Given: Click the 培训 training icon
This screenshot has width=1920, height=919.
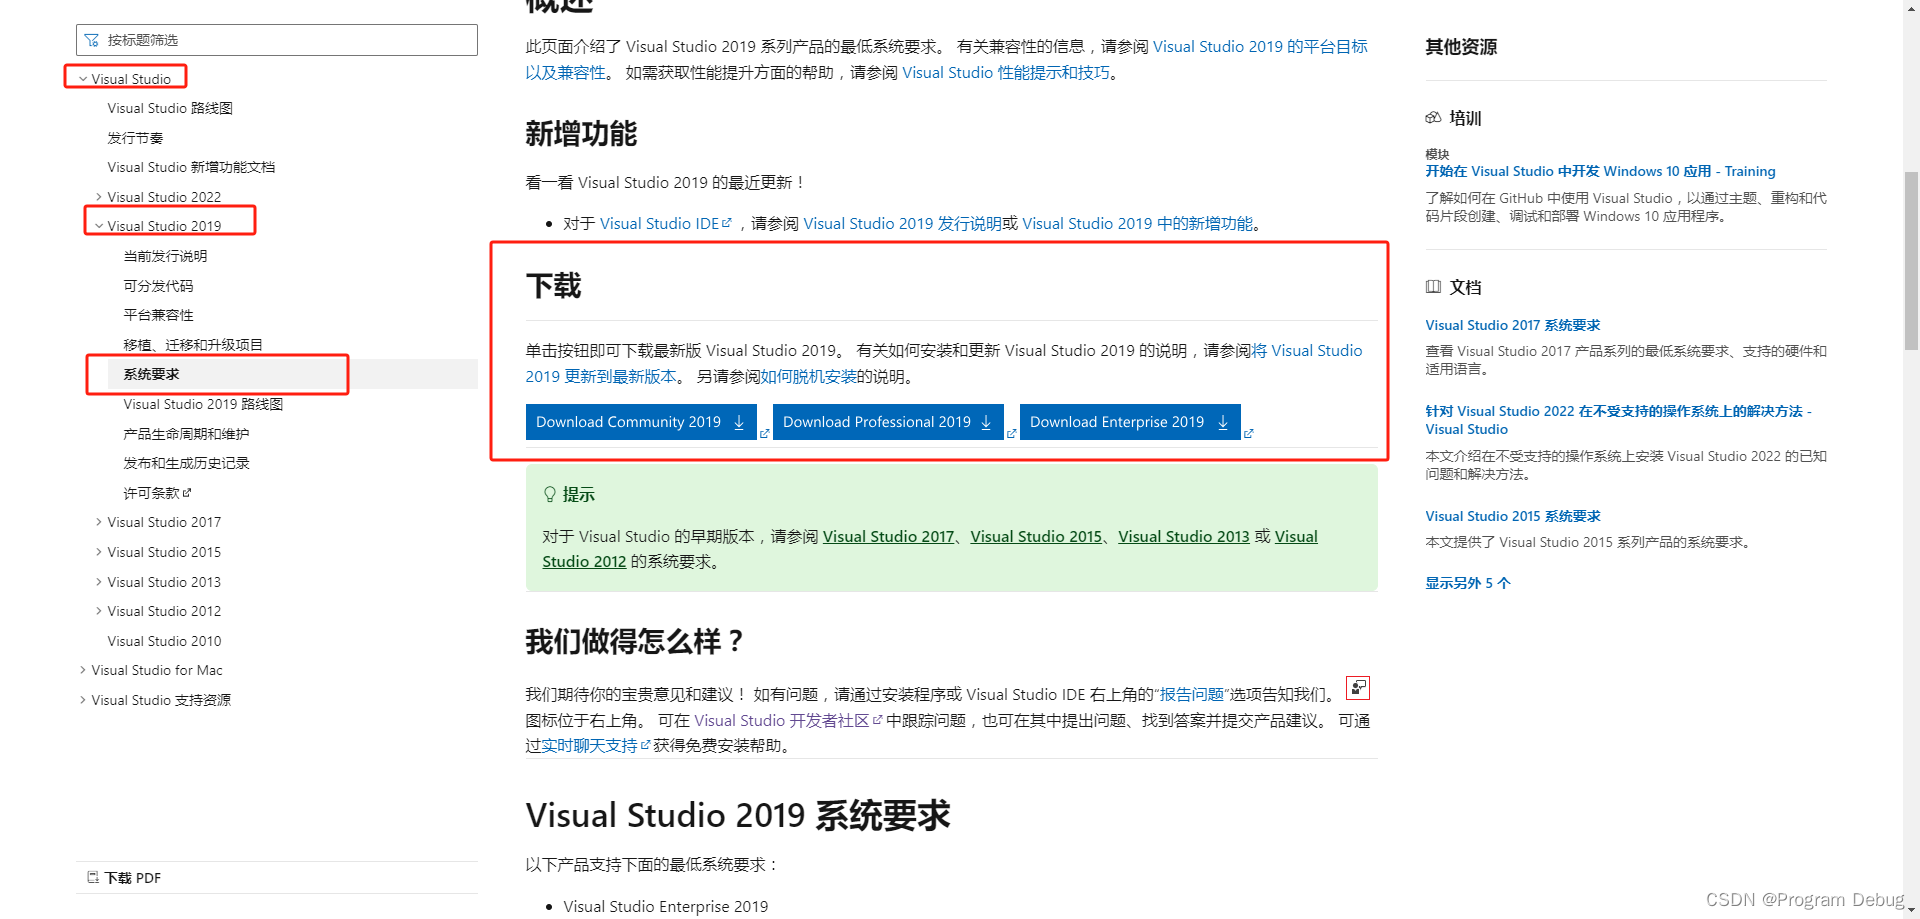Looking at the screenshot, I should [1433, 117].
